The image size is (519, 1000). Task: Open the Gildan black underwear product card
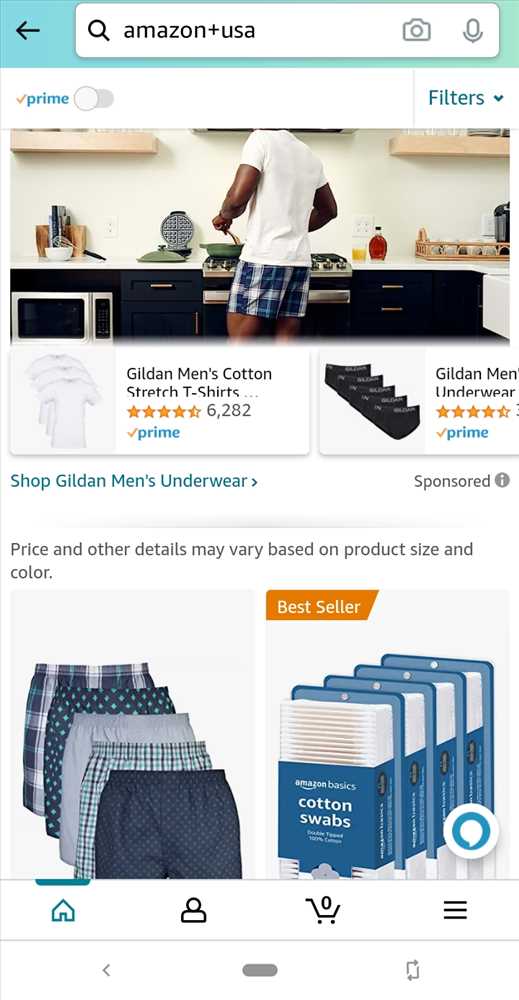(419, 401)
